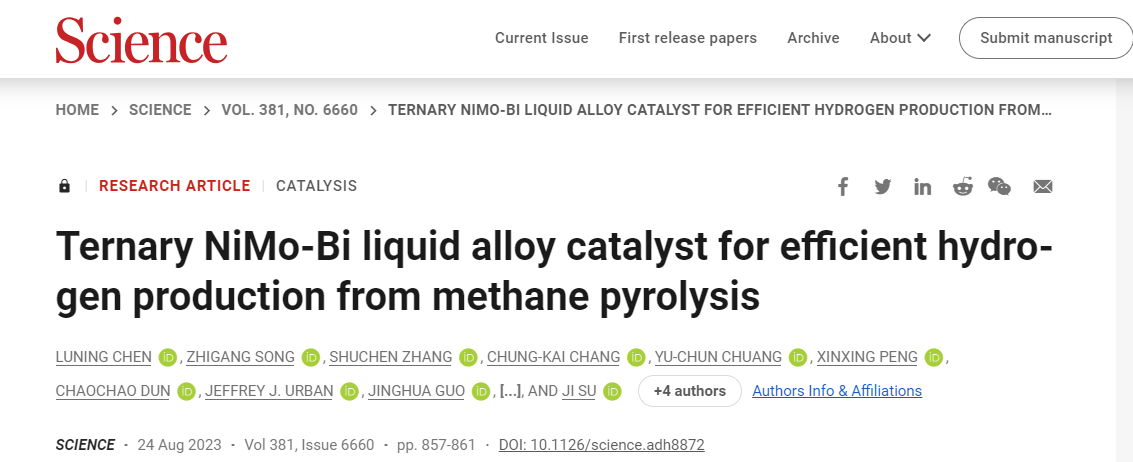Open Ji Su's ORCID iD icon
Image resolution: width=1133 pixels, height=462 pixels.
click(612, 391)
